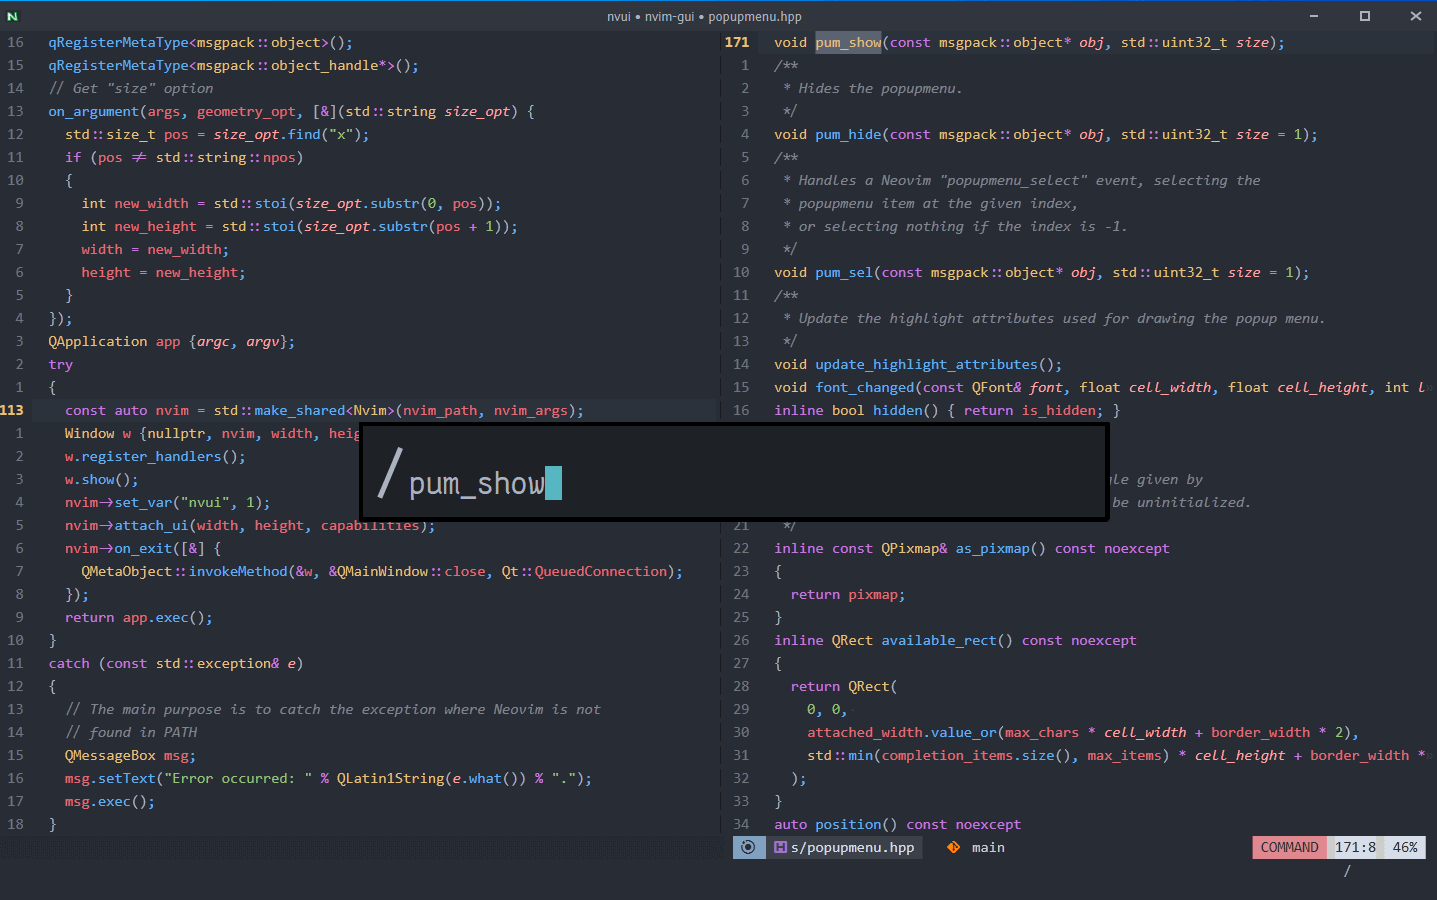1437x900 pixels.
Task: Click the w.show(); line
Action: click(x=102, y=479)
